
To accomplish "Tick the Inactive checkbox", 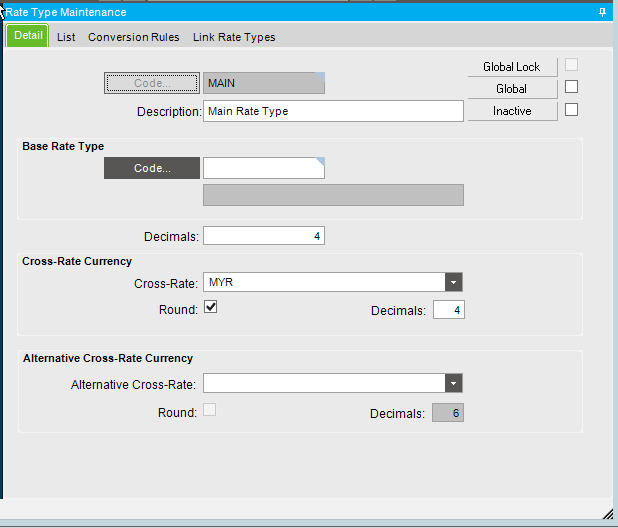I will [572, 110].
